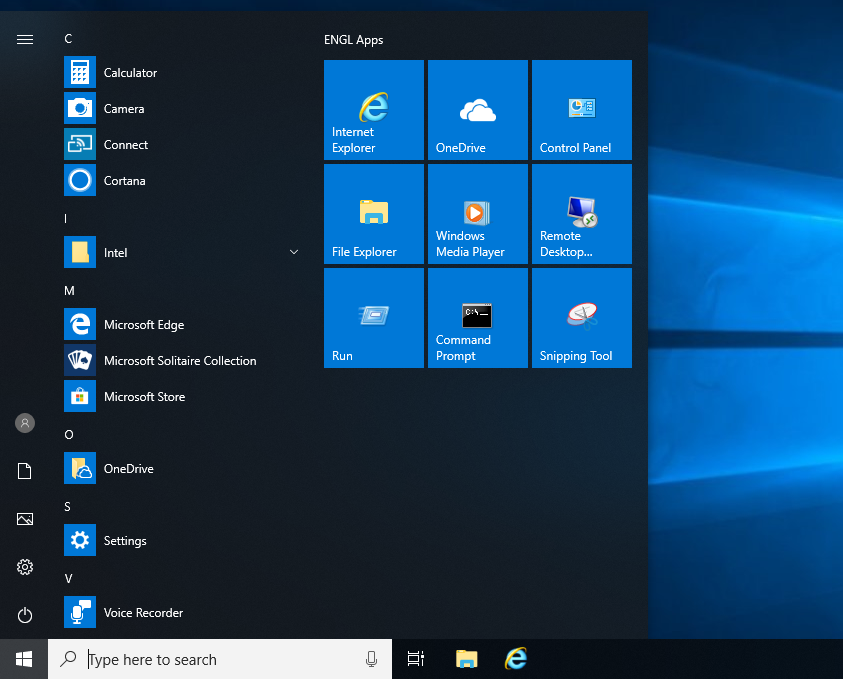The width and height of the screenshot is (843, 679).
Task: Open the Microsoft Store app
Action: click(182, 396)
